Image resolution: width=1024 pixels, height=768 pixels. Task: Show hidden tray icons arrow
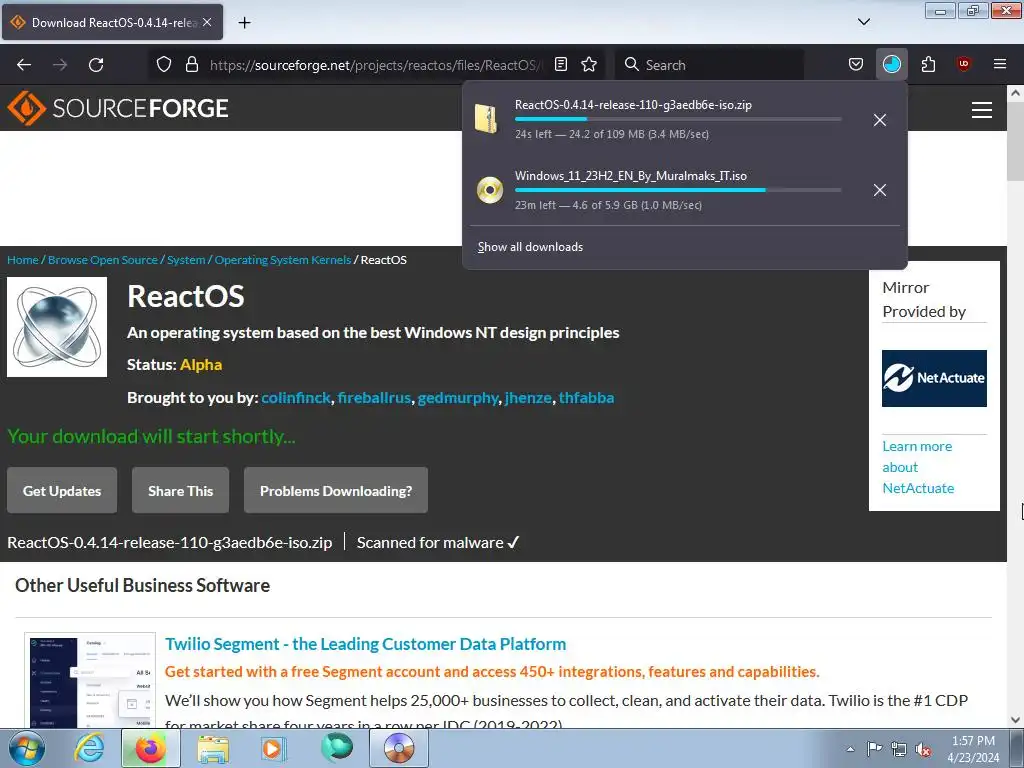(850, 749)
